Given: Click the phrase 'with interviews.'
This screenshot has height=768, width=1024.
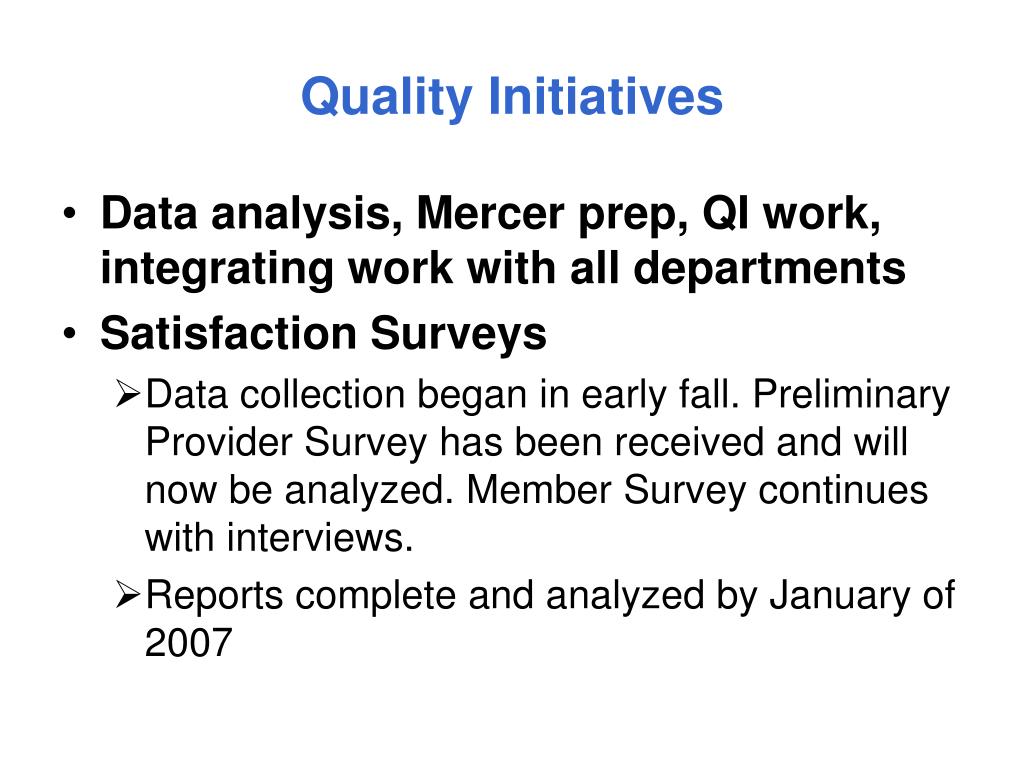Looking at the screenshot, I should tap(280, 538).
